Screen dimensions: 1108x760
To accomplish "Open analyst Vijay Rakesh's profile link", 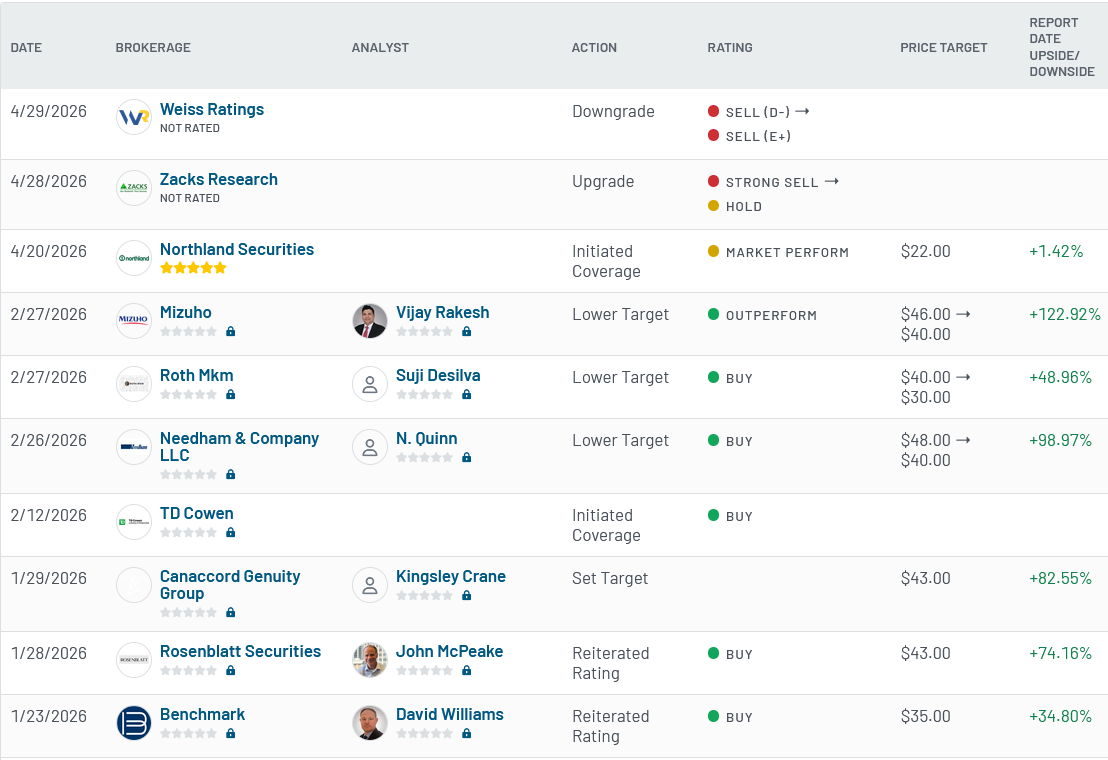I will [442, 312].
